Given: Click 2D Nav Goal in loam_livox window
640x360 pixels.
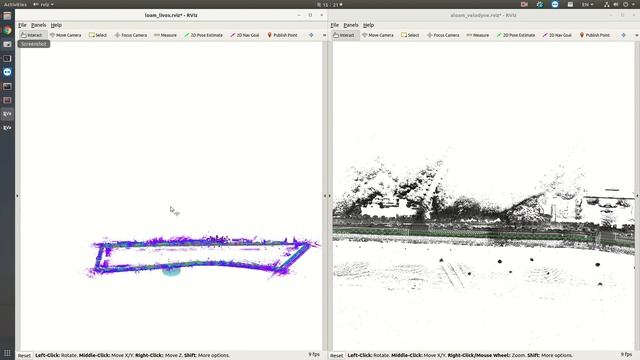Looking at the screenshot, I should point(245,35).
